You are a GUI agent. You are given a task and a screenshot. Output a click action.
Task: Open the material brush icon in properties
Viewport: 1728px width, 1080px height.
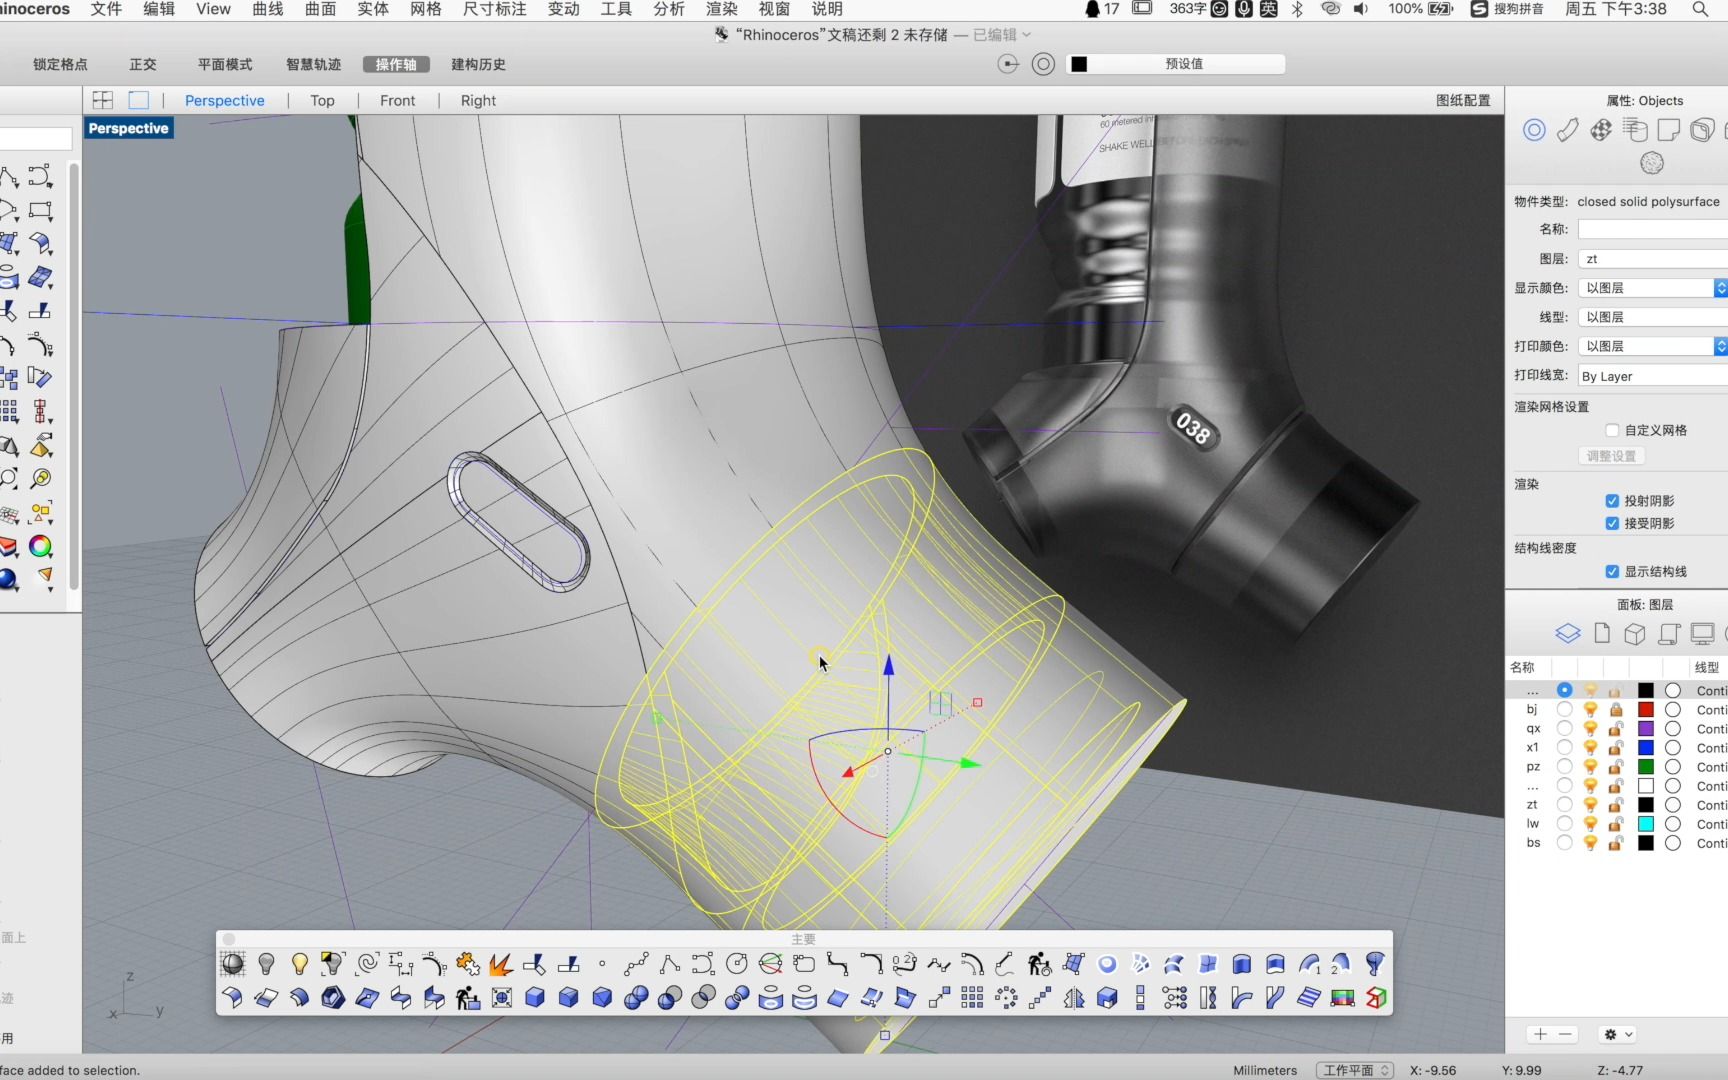tap(1567, 130)
